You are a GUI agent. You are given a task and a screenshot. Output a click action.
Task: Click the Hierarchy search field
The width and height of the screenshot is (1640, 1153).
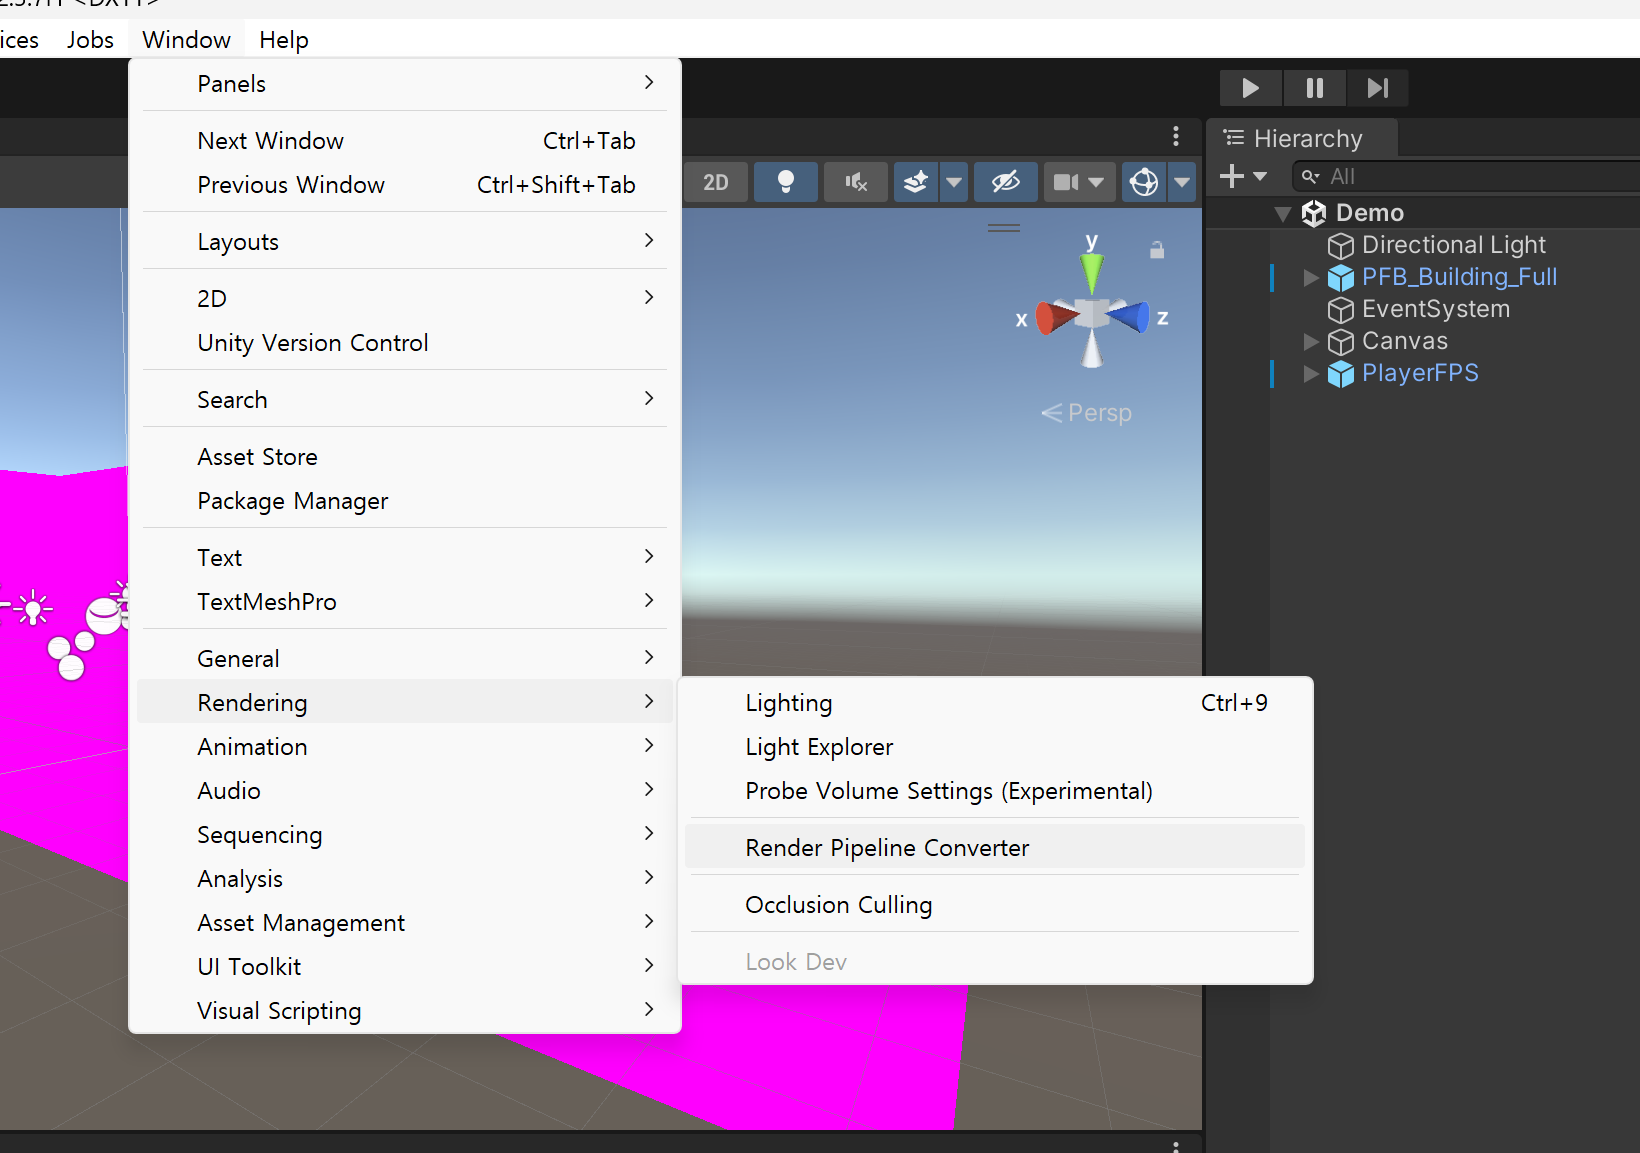(x=1466, y=176)
